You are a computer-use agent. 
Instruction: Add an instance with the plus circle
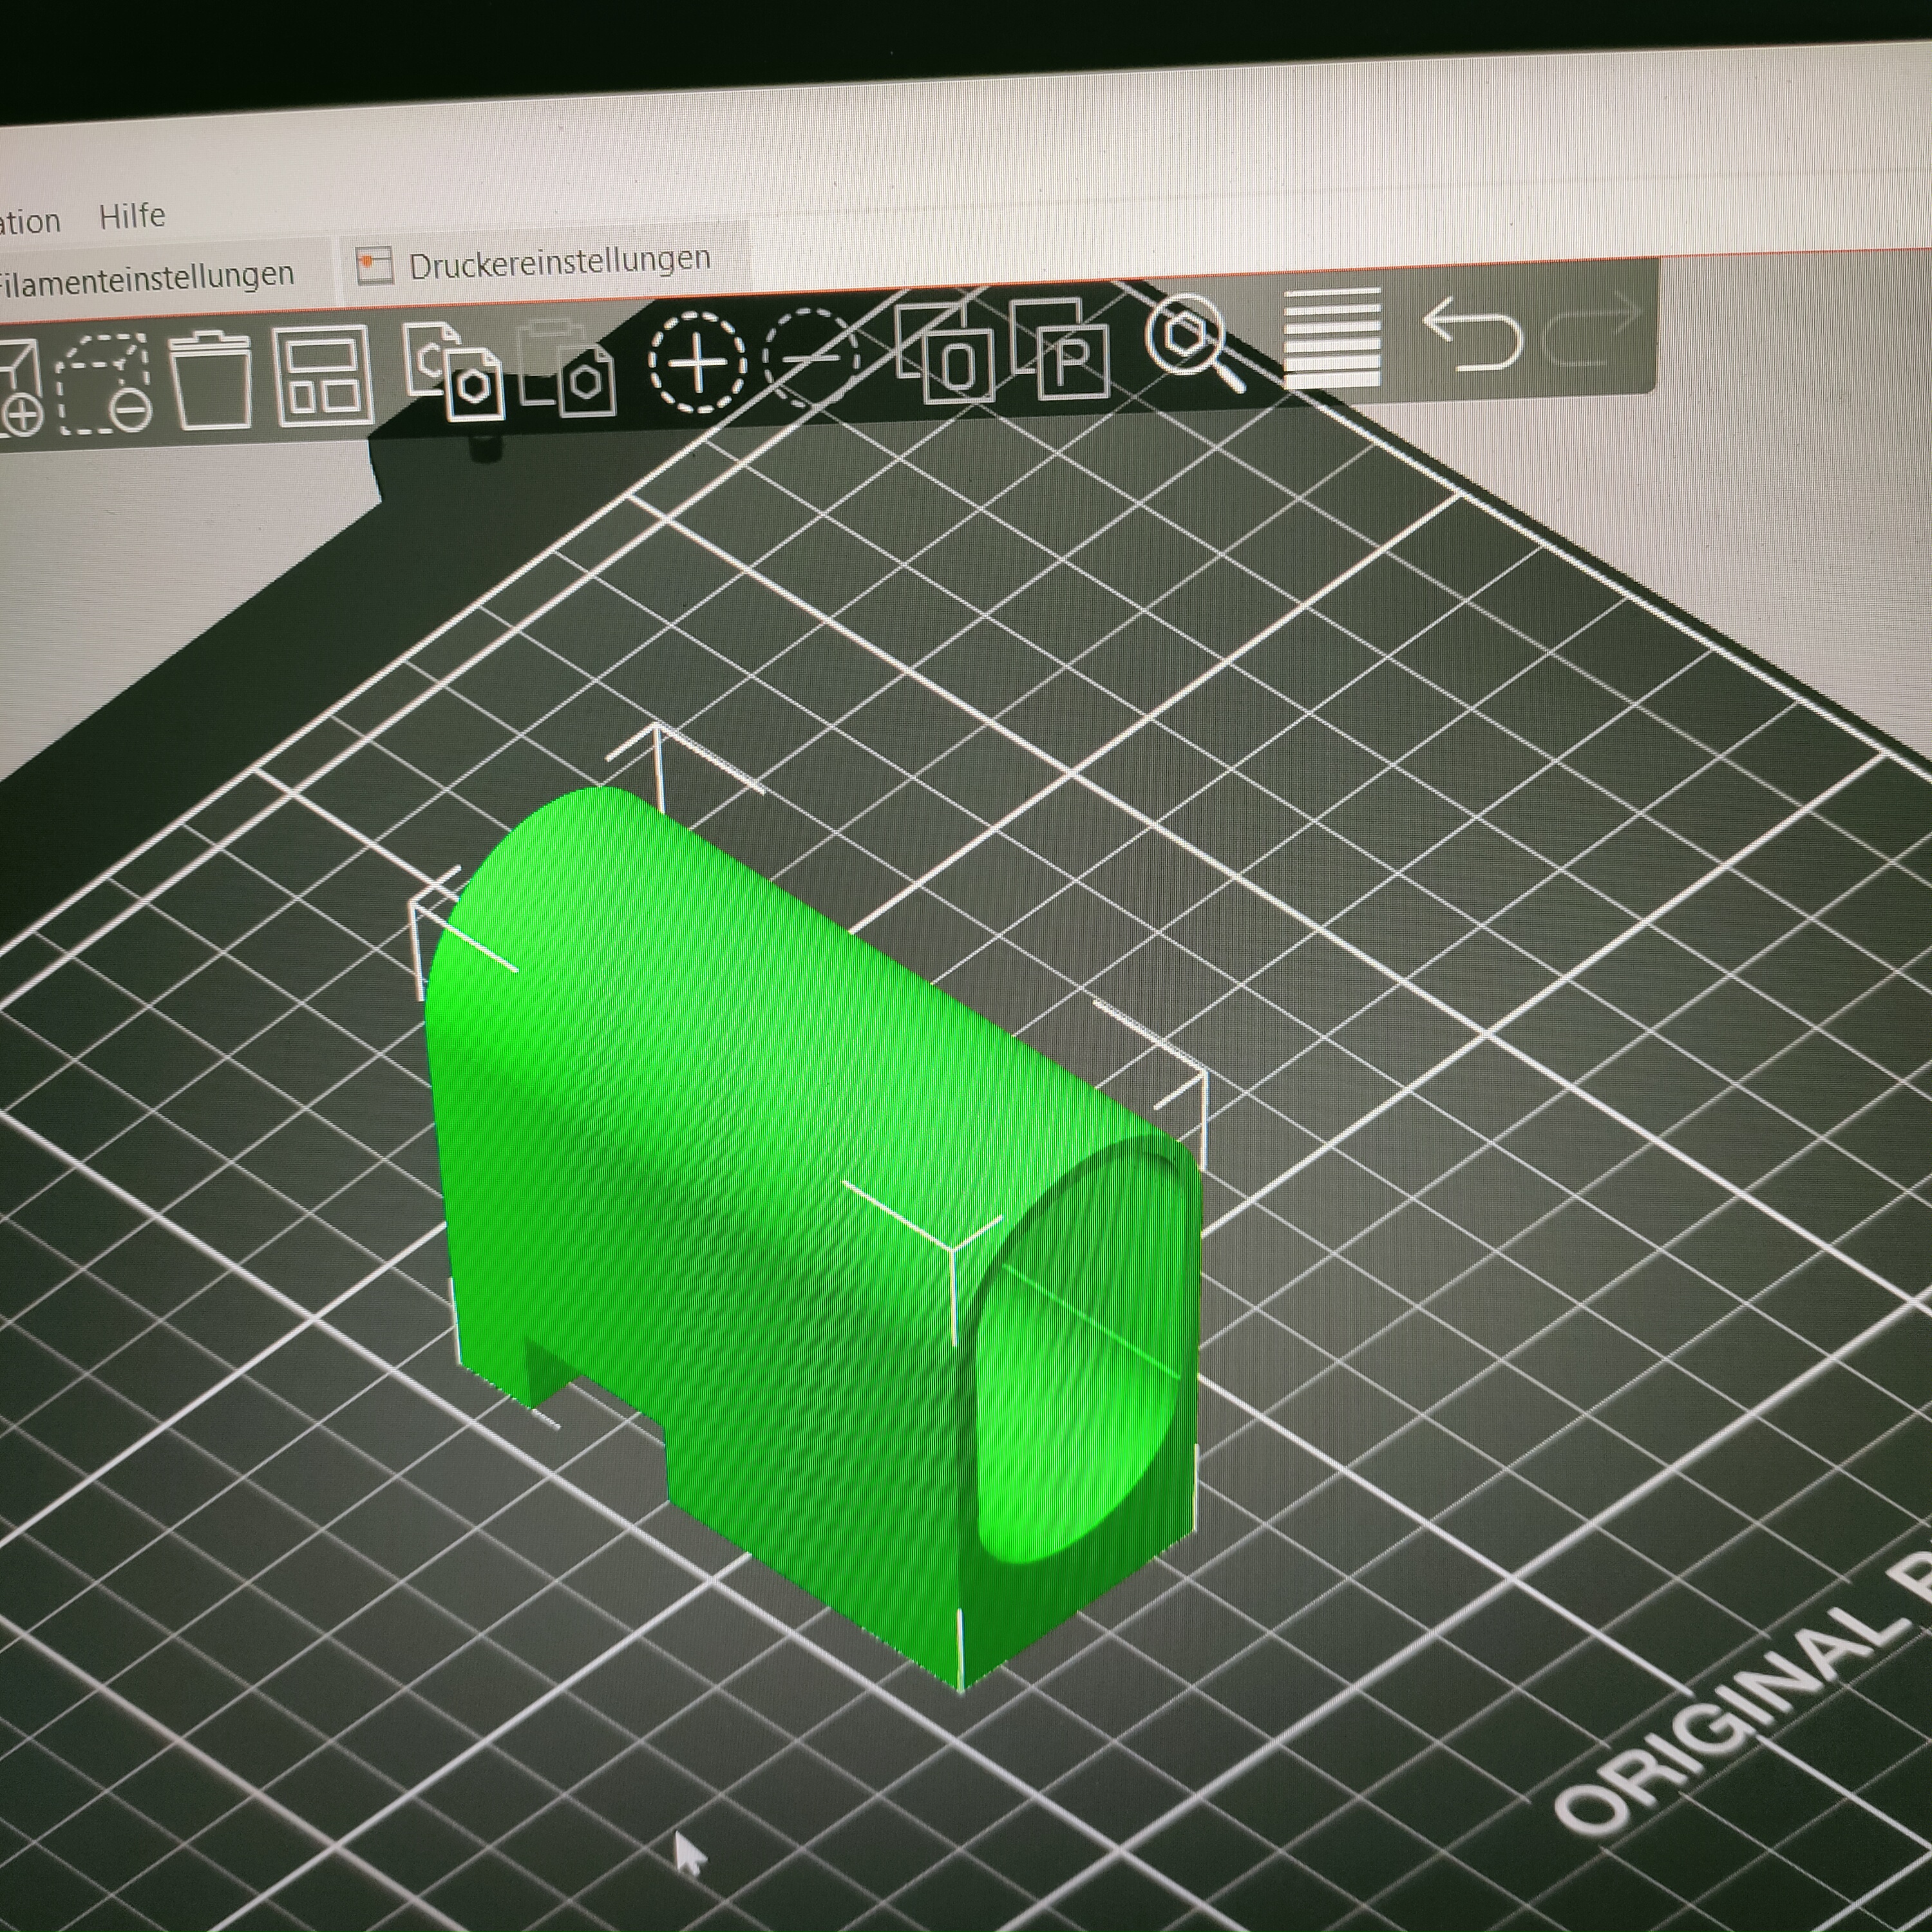[698, 361]
